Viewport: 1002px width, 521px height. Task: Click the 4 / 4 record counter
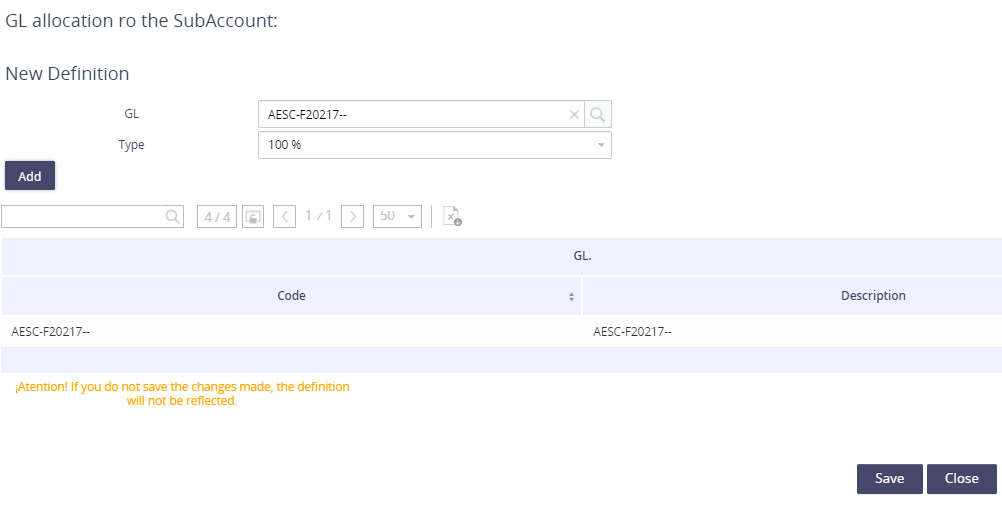pos(217,217)
